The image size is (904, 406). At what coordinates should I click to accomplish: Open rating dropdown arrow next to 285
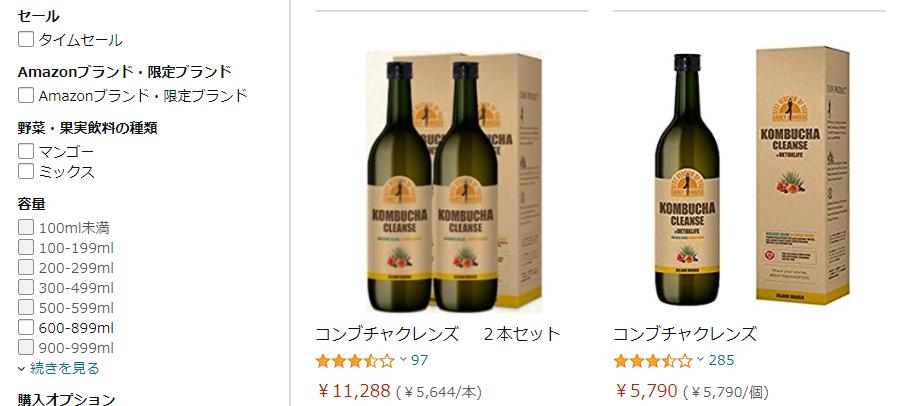click(700, 359)
